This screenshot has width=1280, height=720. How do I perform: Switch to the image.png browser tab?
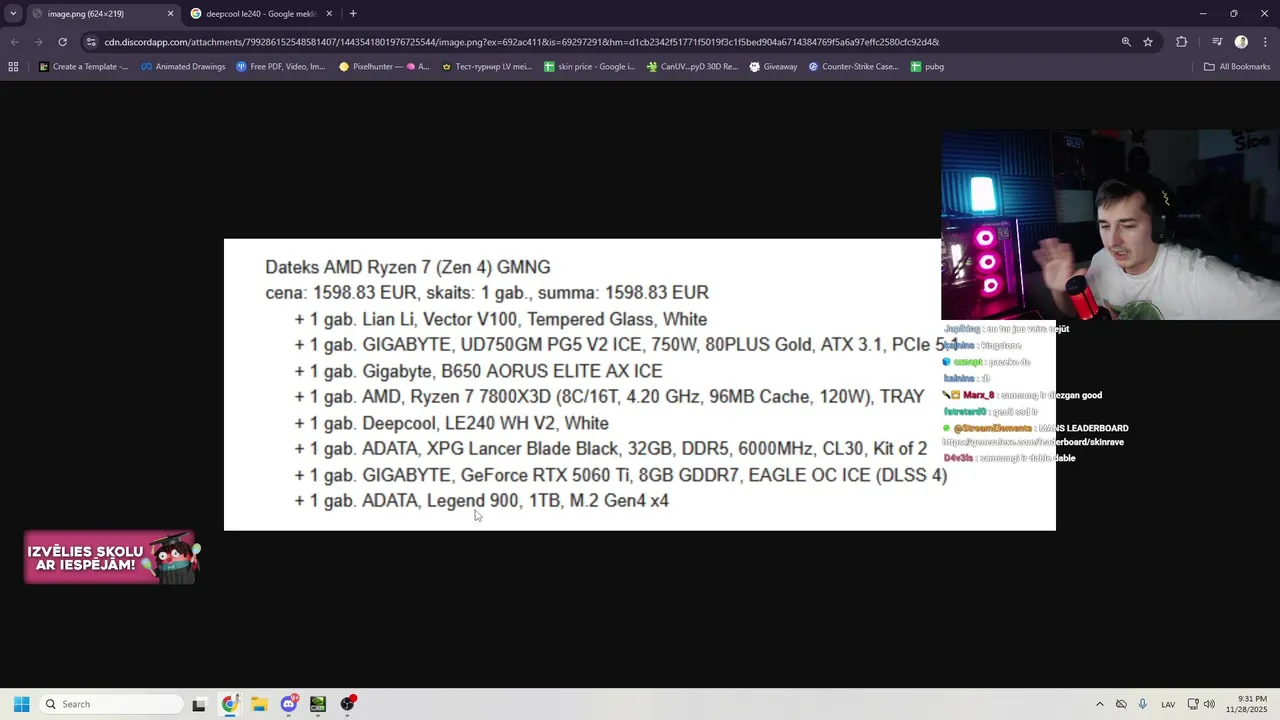tap(101, 14)
